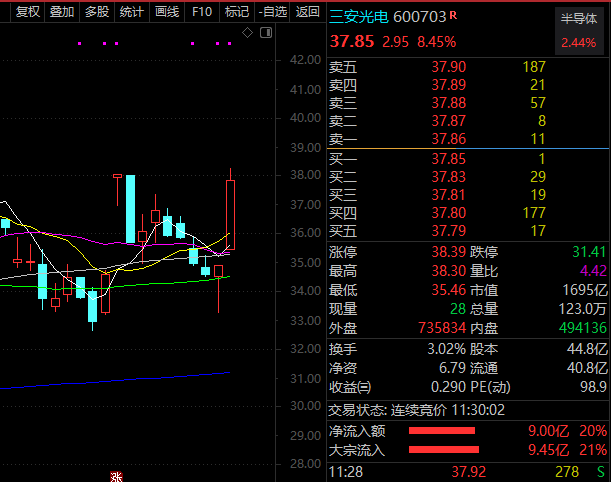Open the F10 company info
Screen dimensions: 611x482
tap(202, 12)
